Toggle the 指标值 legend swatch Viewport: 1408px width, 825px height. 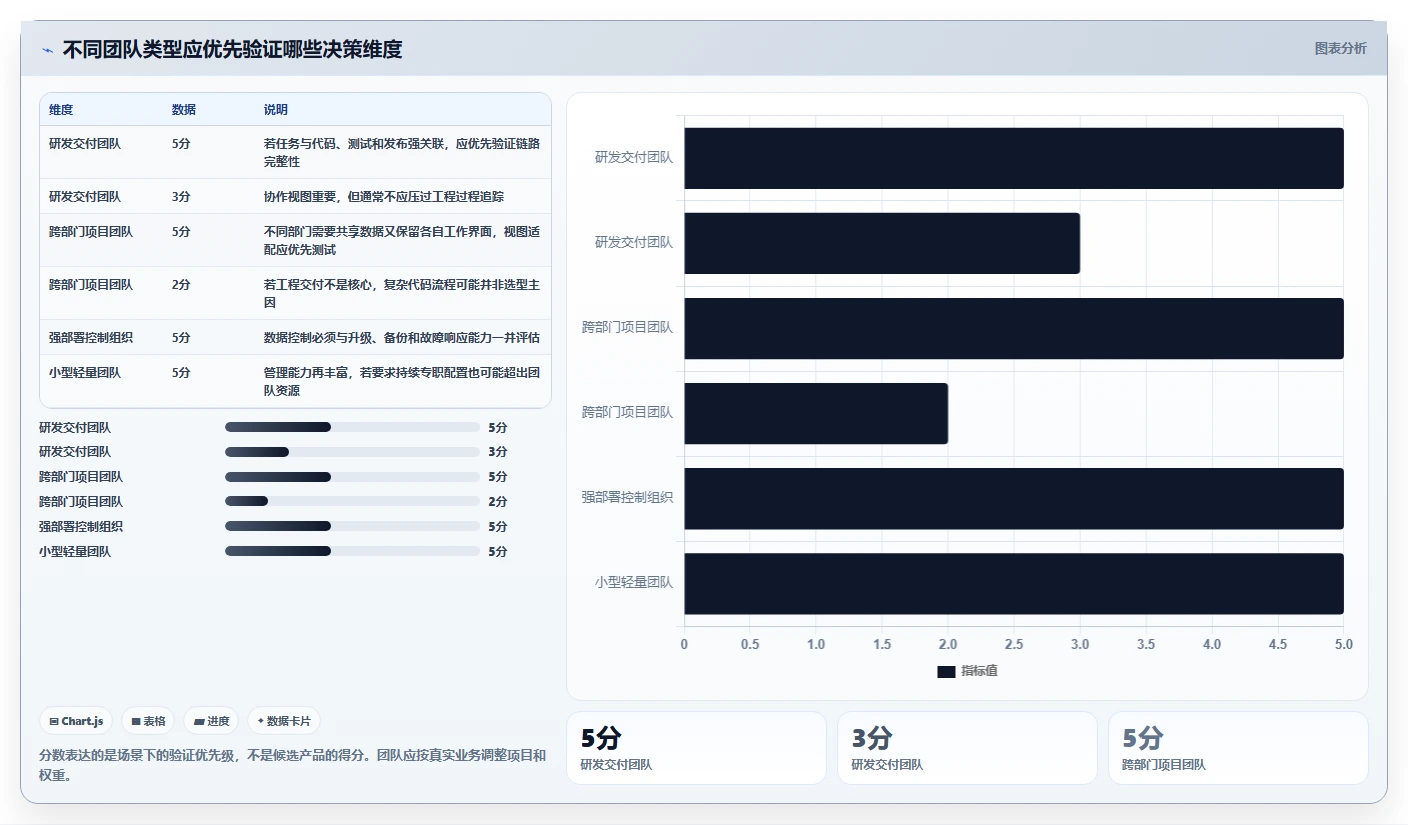(x=946, y=672)
